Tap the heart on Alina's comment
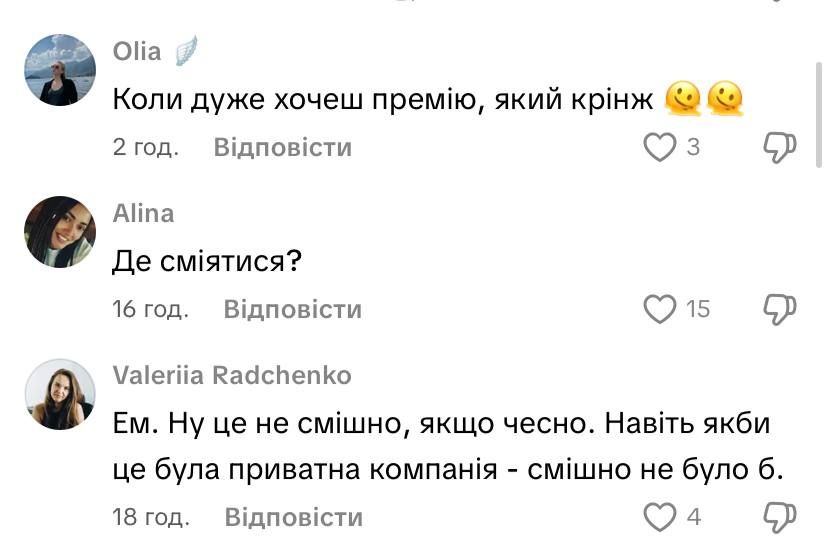This screenshot has width=828, height=537. pyautogui.click(x=659, y=310)
